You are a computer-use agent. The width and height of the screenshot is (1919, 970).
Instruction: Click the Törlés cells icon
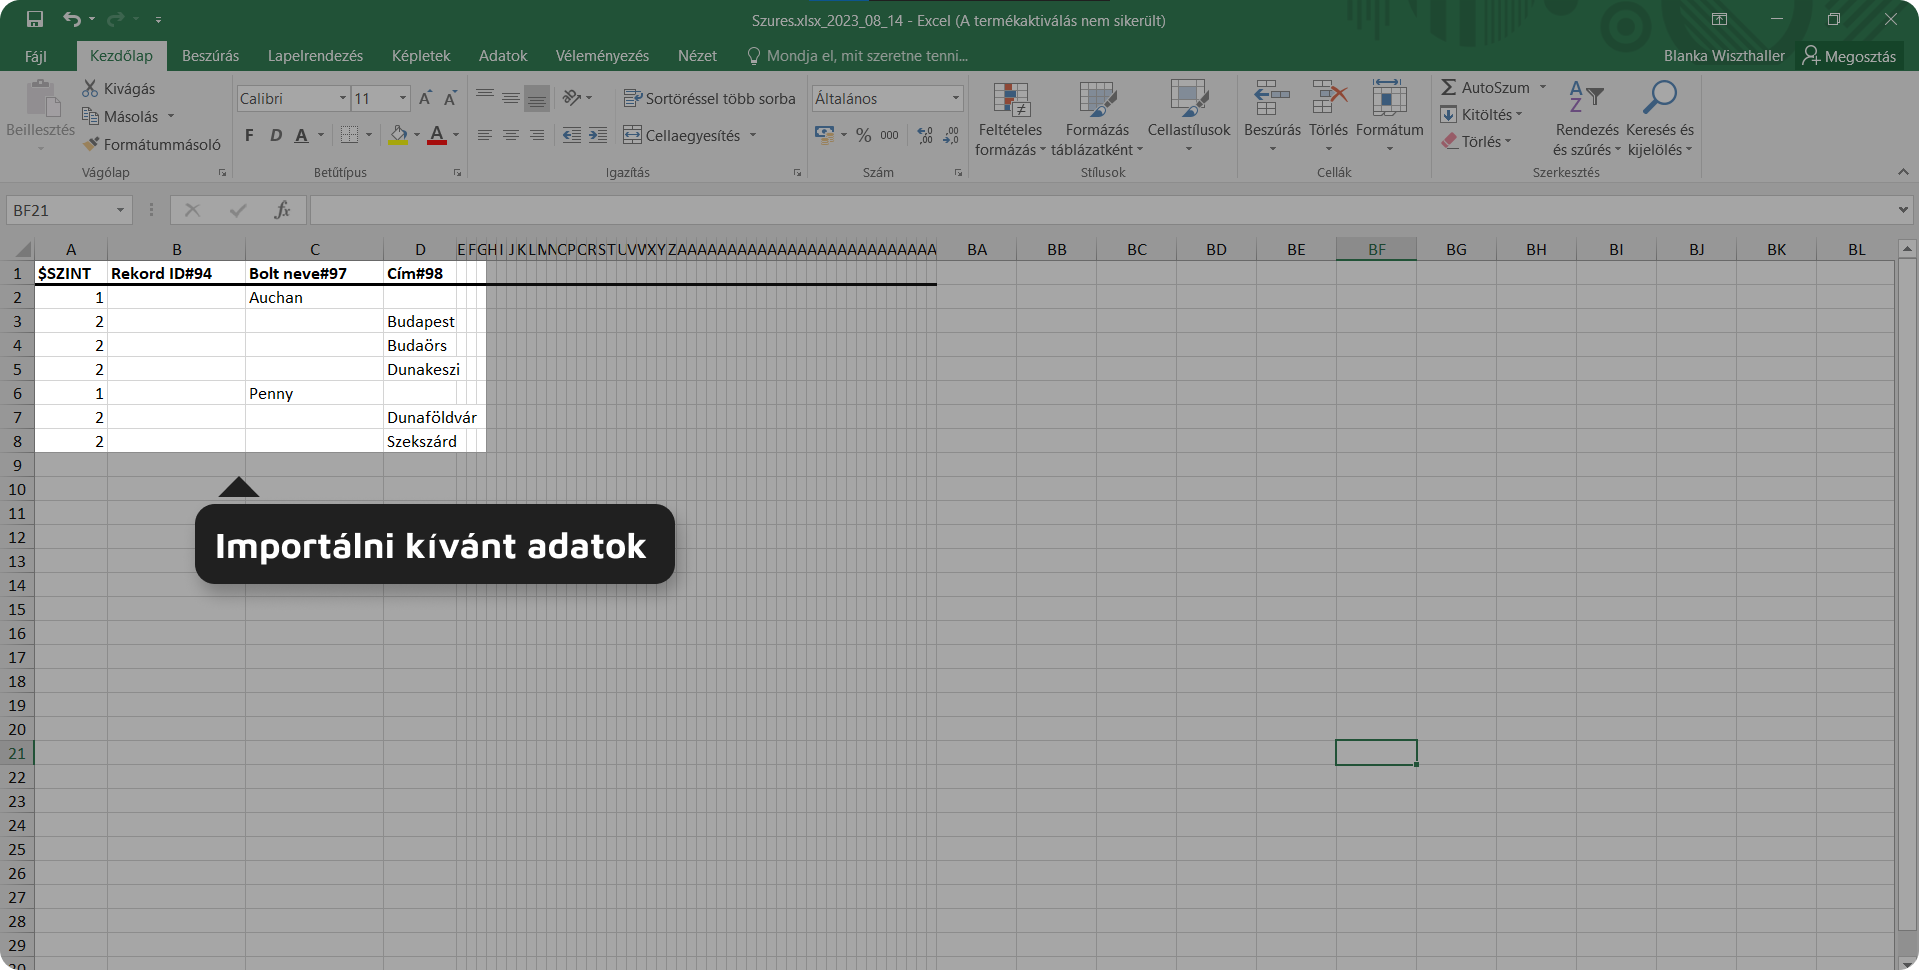1329,98
